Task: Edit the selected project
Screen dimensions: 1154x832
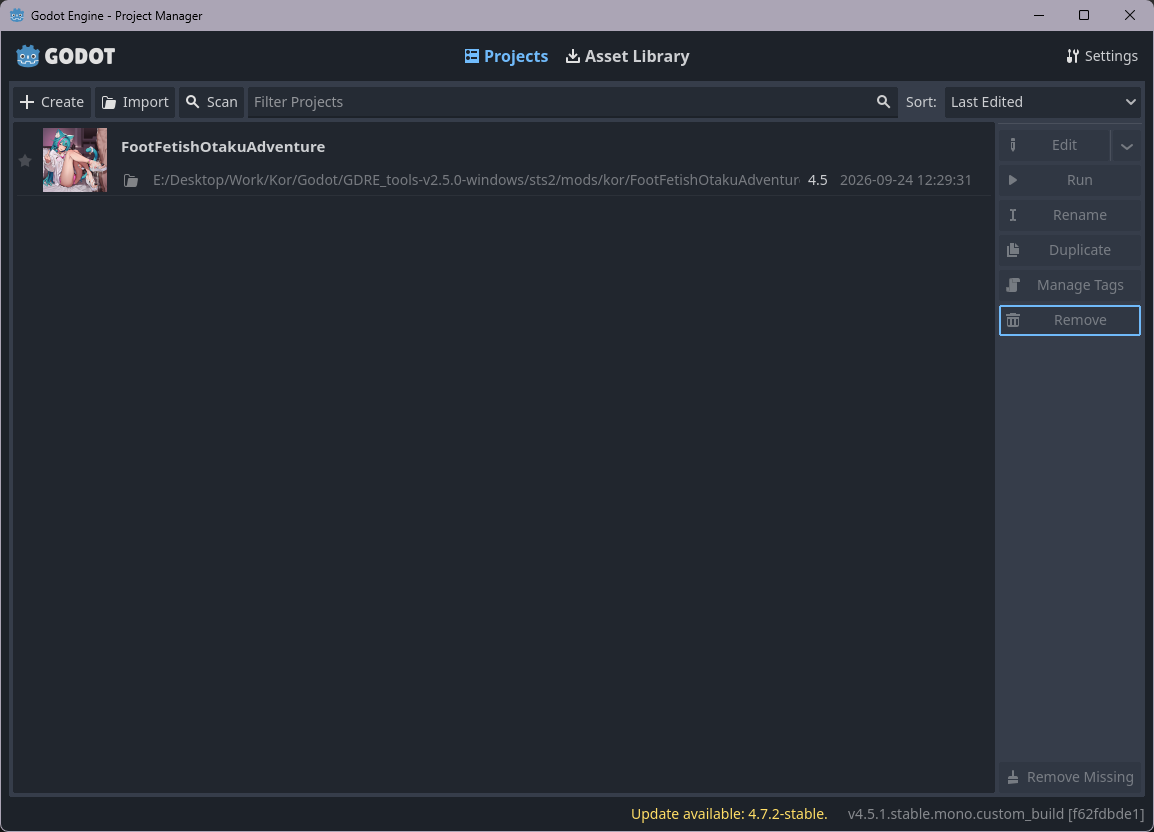Action: click(1054, 145)
